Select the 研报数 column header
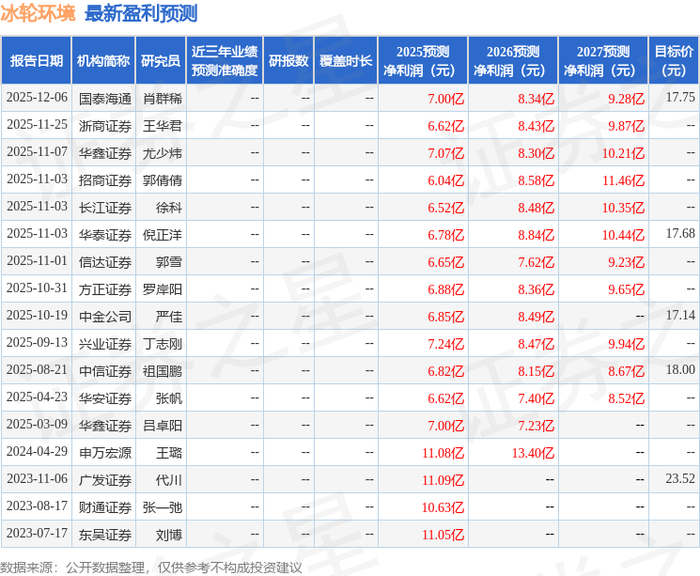The image size is (700, 576). pyautogui.click(x=288, y=61)
